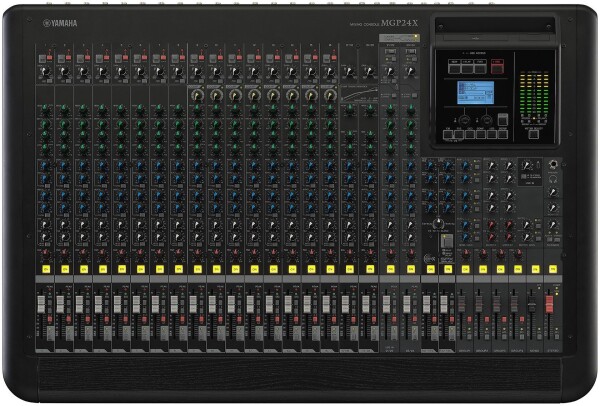600x406 pixels.
Task: Click the black Mono master fader
Action: (532, 304)
